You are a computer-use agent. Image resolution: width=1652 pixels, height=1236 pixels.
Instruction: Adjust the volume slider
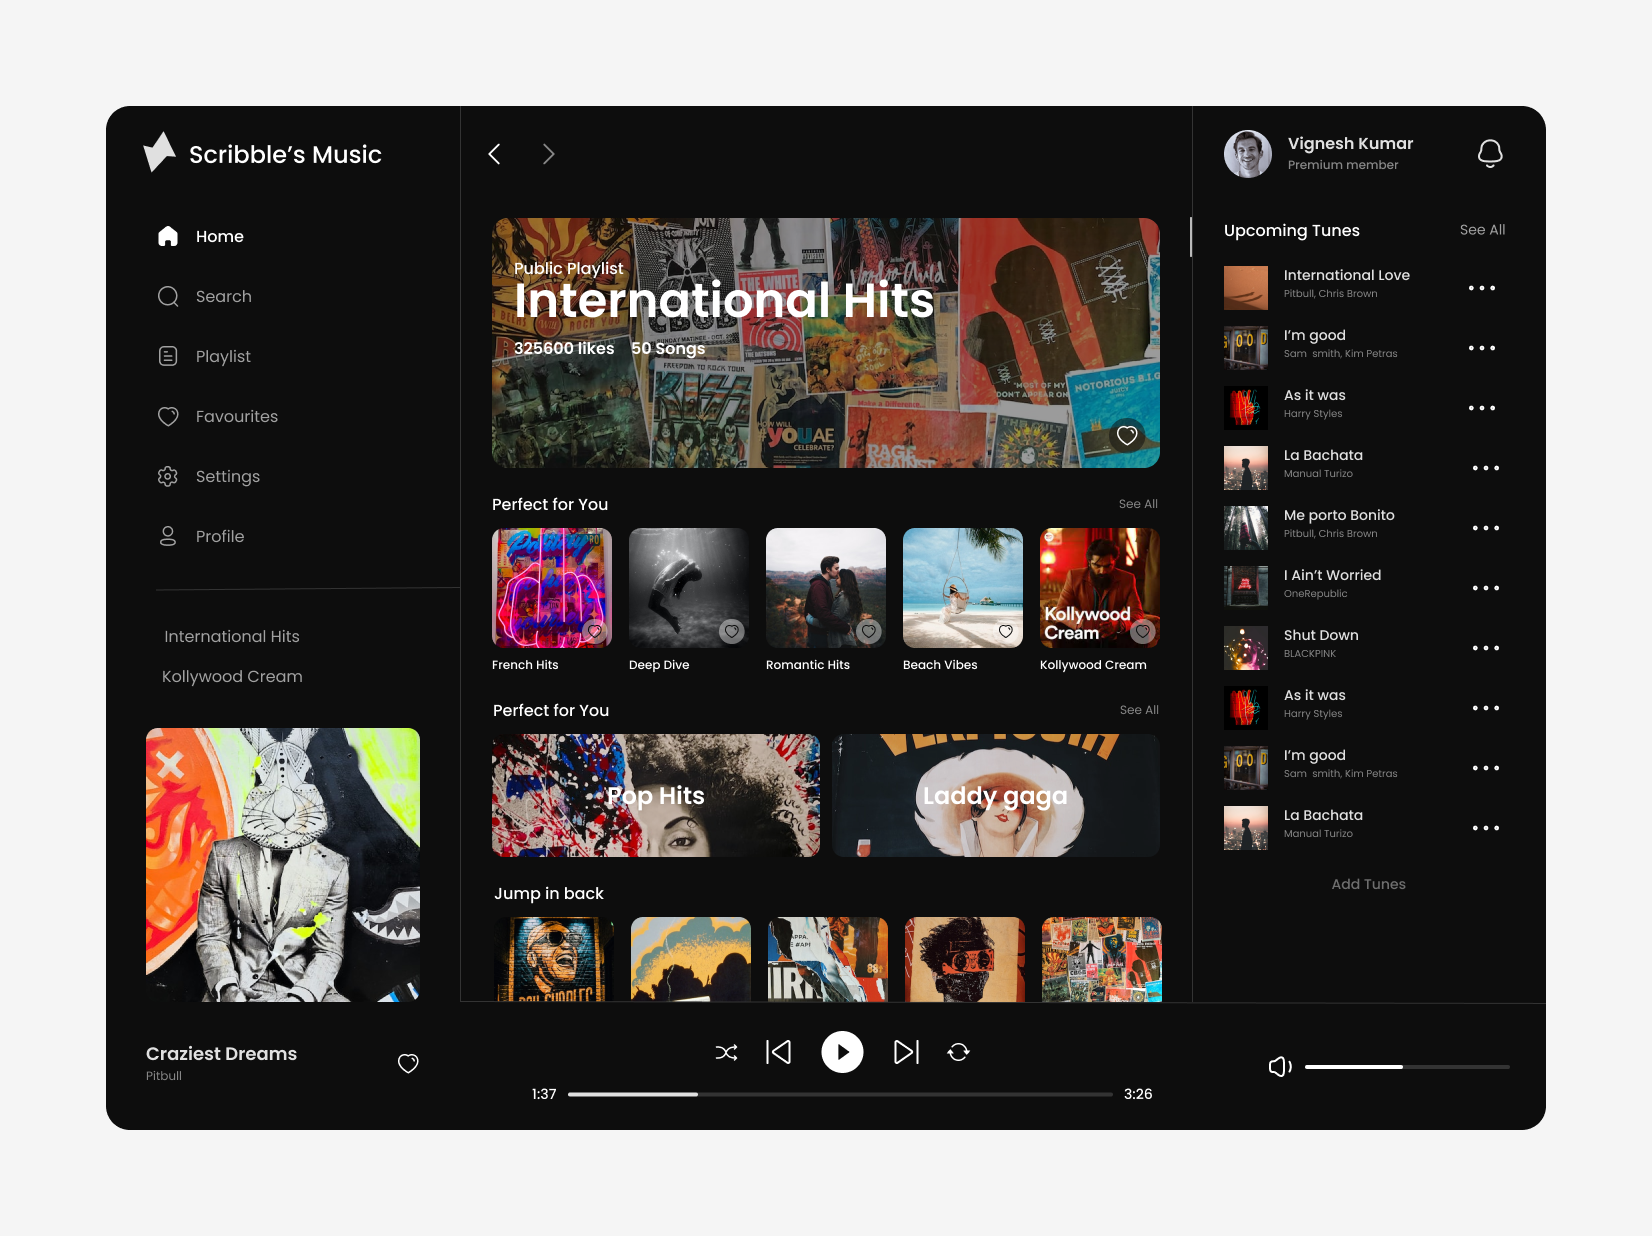pyautogui.click(x=1407, y=1067)
